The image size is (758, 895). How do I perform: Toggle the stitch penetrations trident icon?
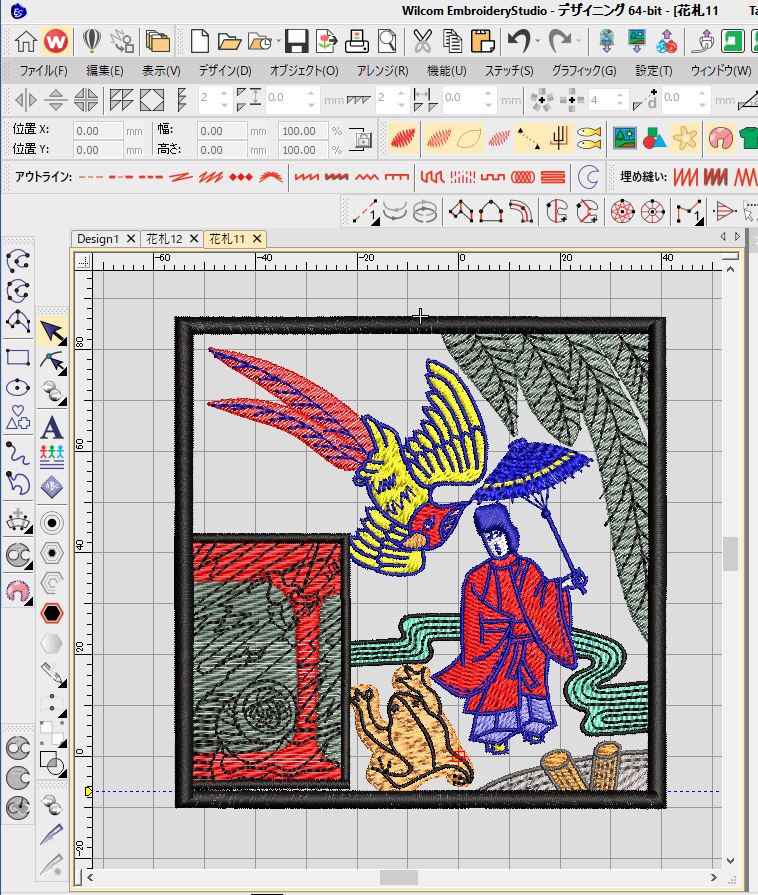pyautogui.click(x=559, y=138)
